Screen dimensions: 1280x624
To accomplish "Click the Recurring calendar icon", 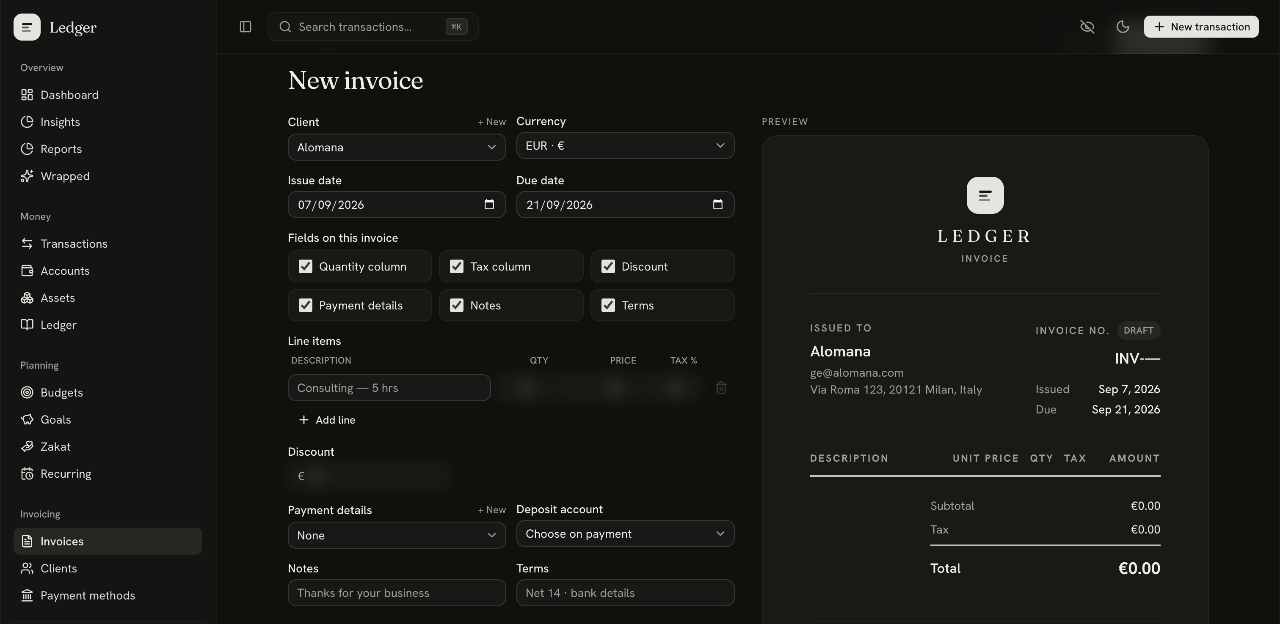I will [27, 474].
